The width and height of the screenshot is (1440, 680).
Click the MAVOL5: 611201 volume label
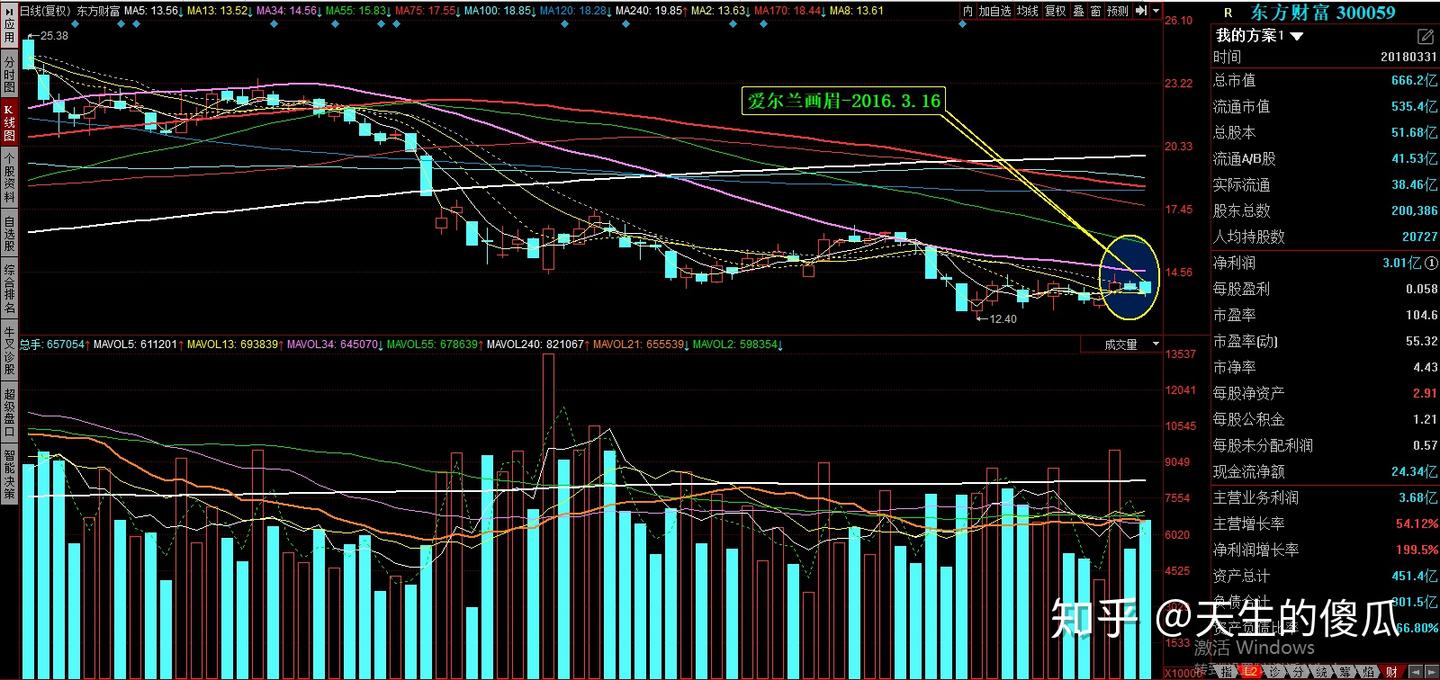140,344
